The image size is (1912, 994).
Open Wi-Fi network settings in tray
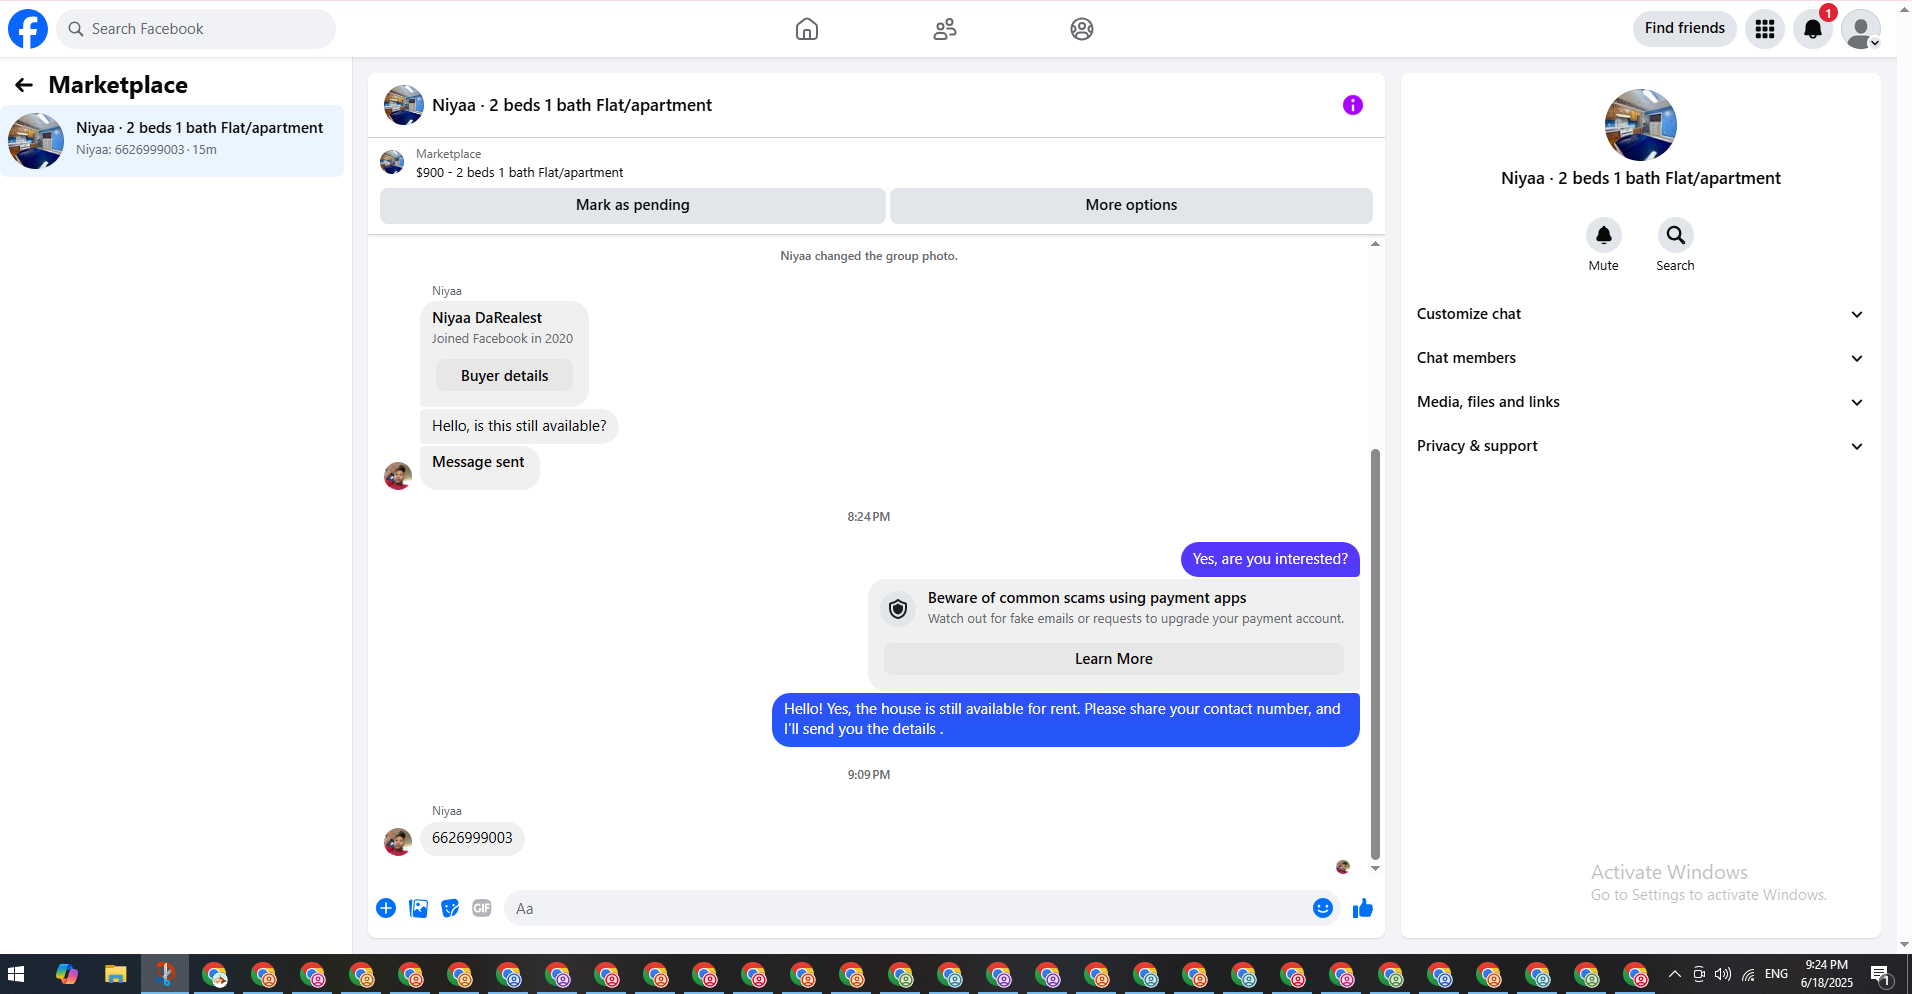pyautogui.click(x=1748, y=974)
